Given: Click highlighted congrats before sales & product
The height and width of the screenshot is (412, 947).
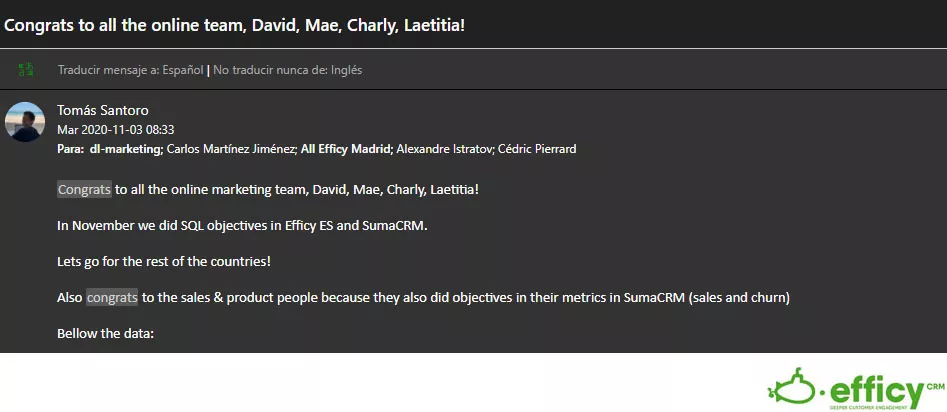Looking at the screenshot, I should (x=112, y=297).
